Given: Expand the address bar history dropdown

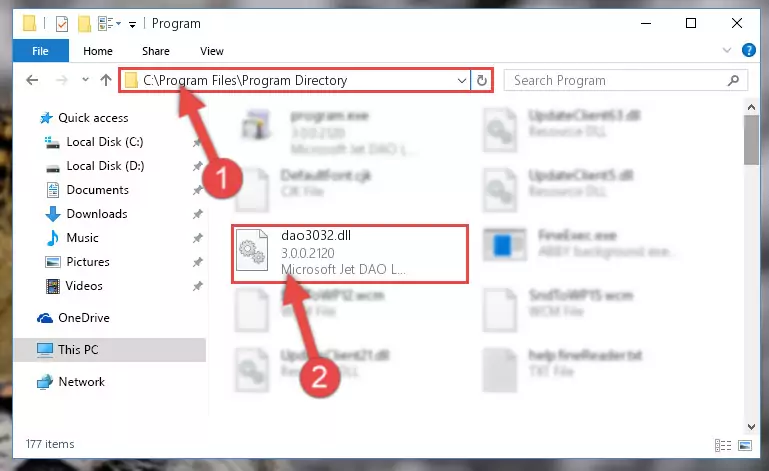Looking at the screenshot, I should pyautogui.click(x=461, y=80).
